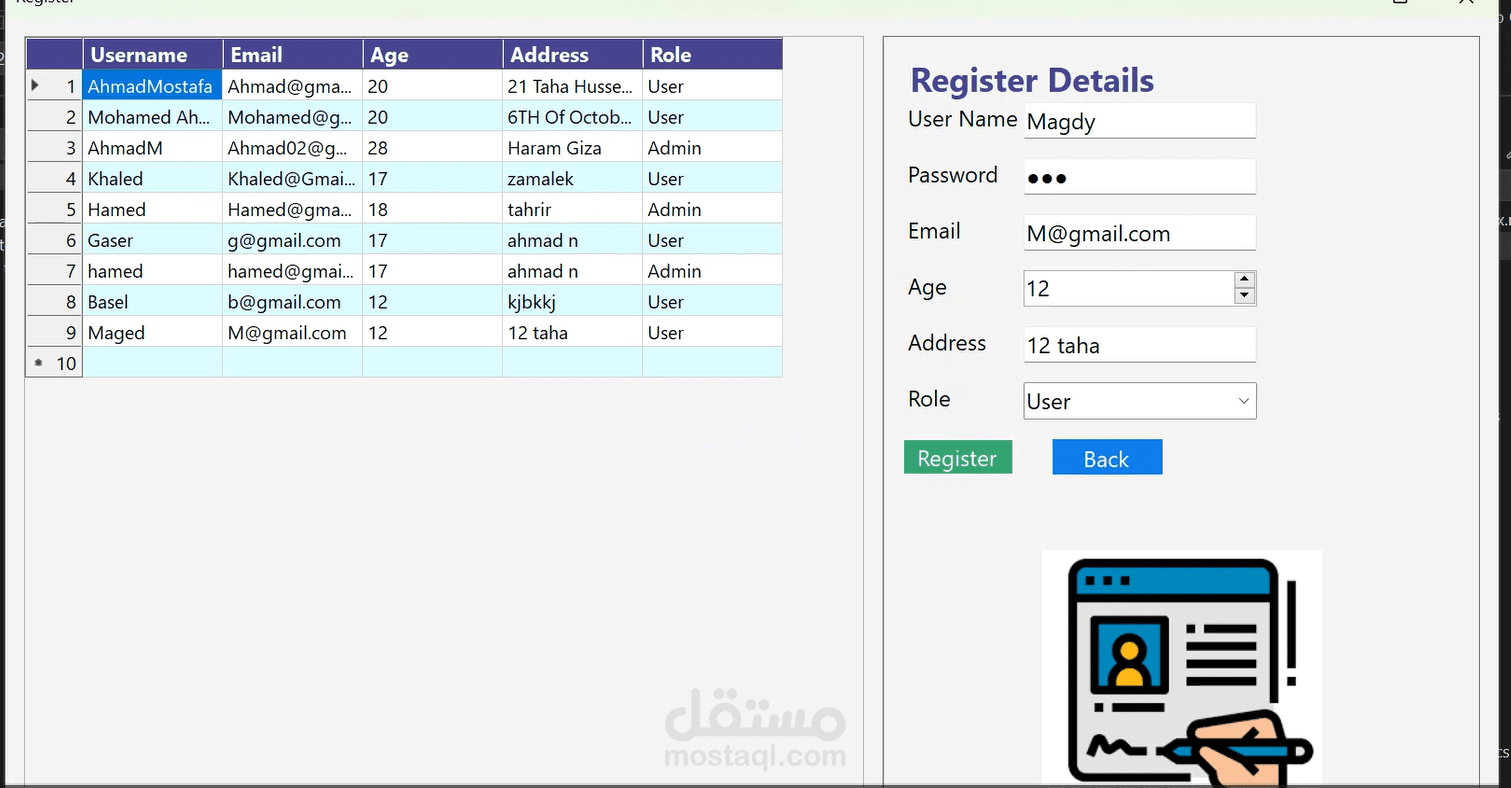Select the 6TH Of Octob... address cell
1511x788 pixels.
pyautogui.click(x=573, y=117)
